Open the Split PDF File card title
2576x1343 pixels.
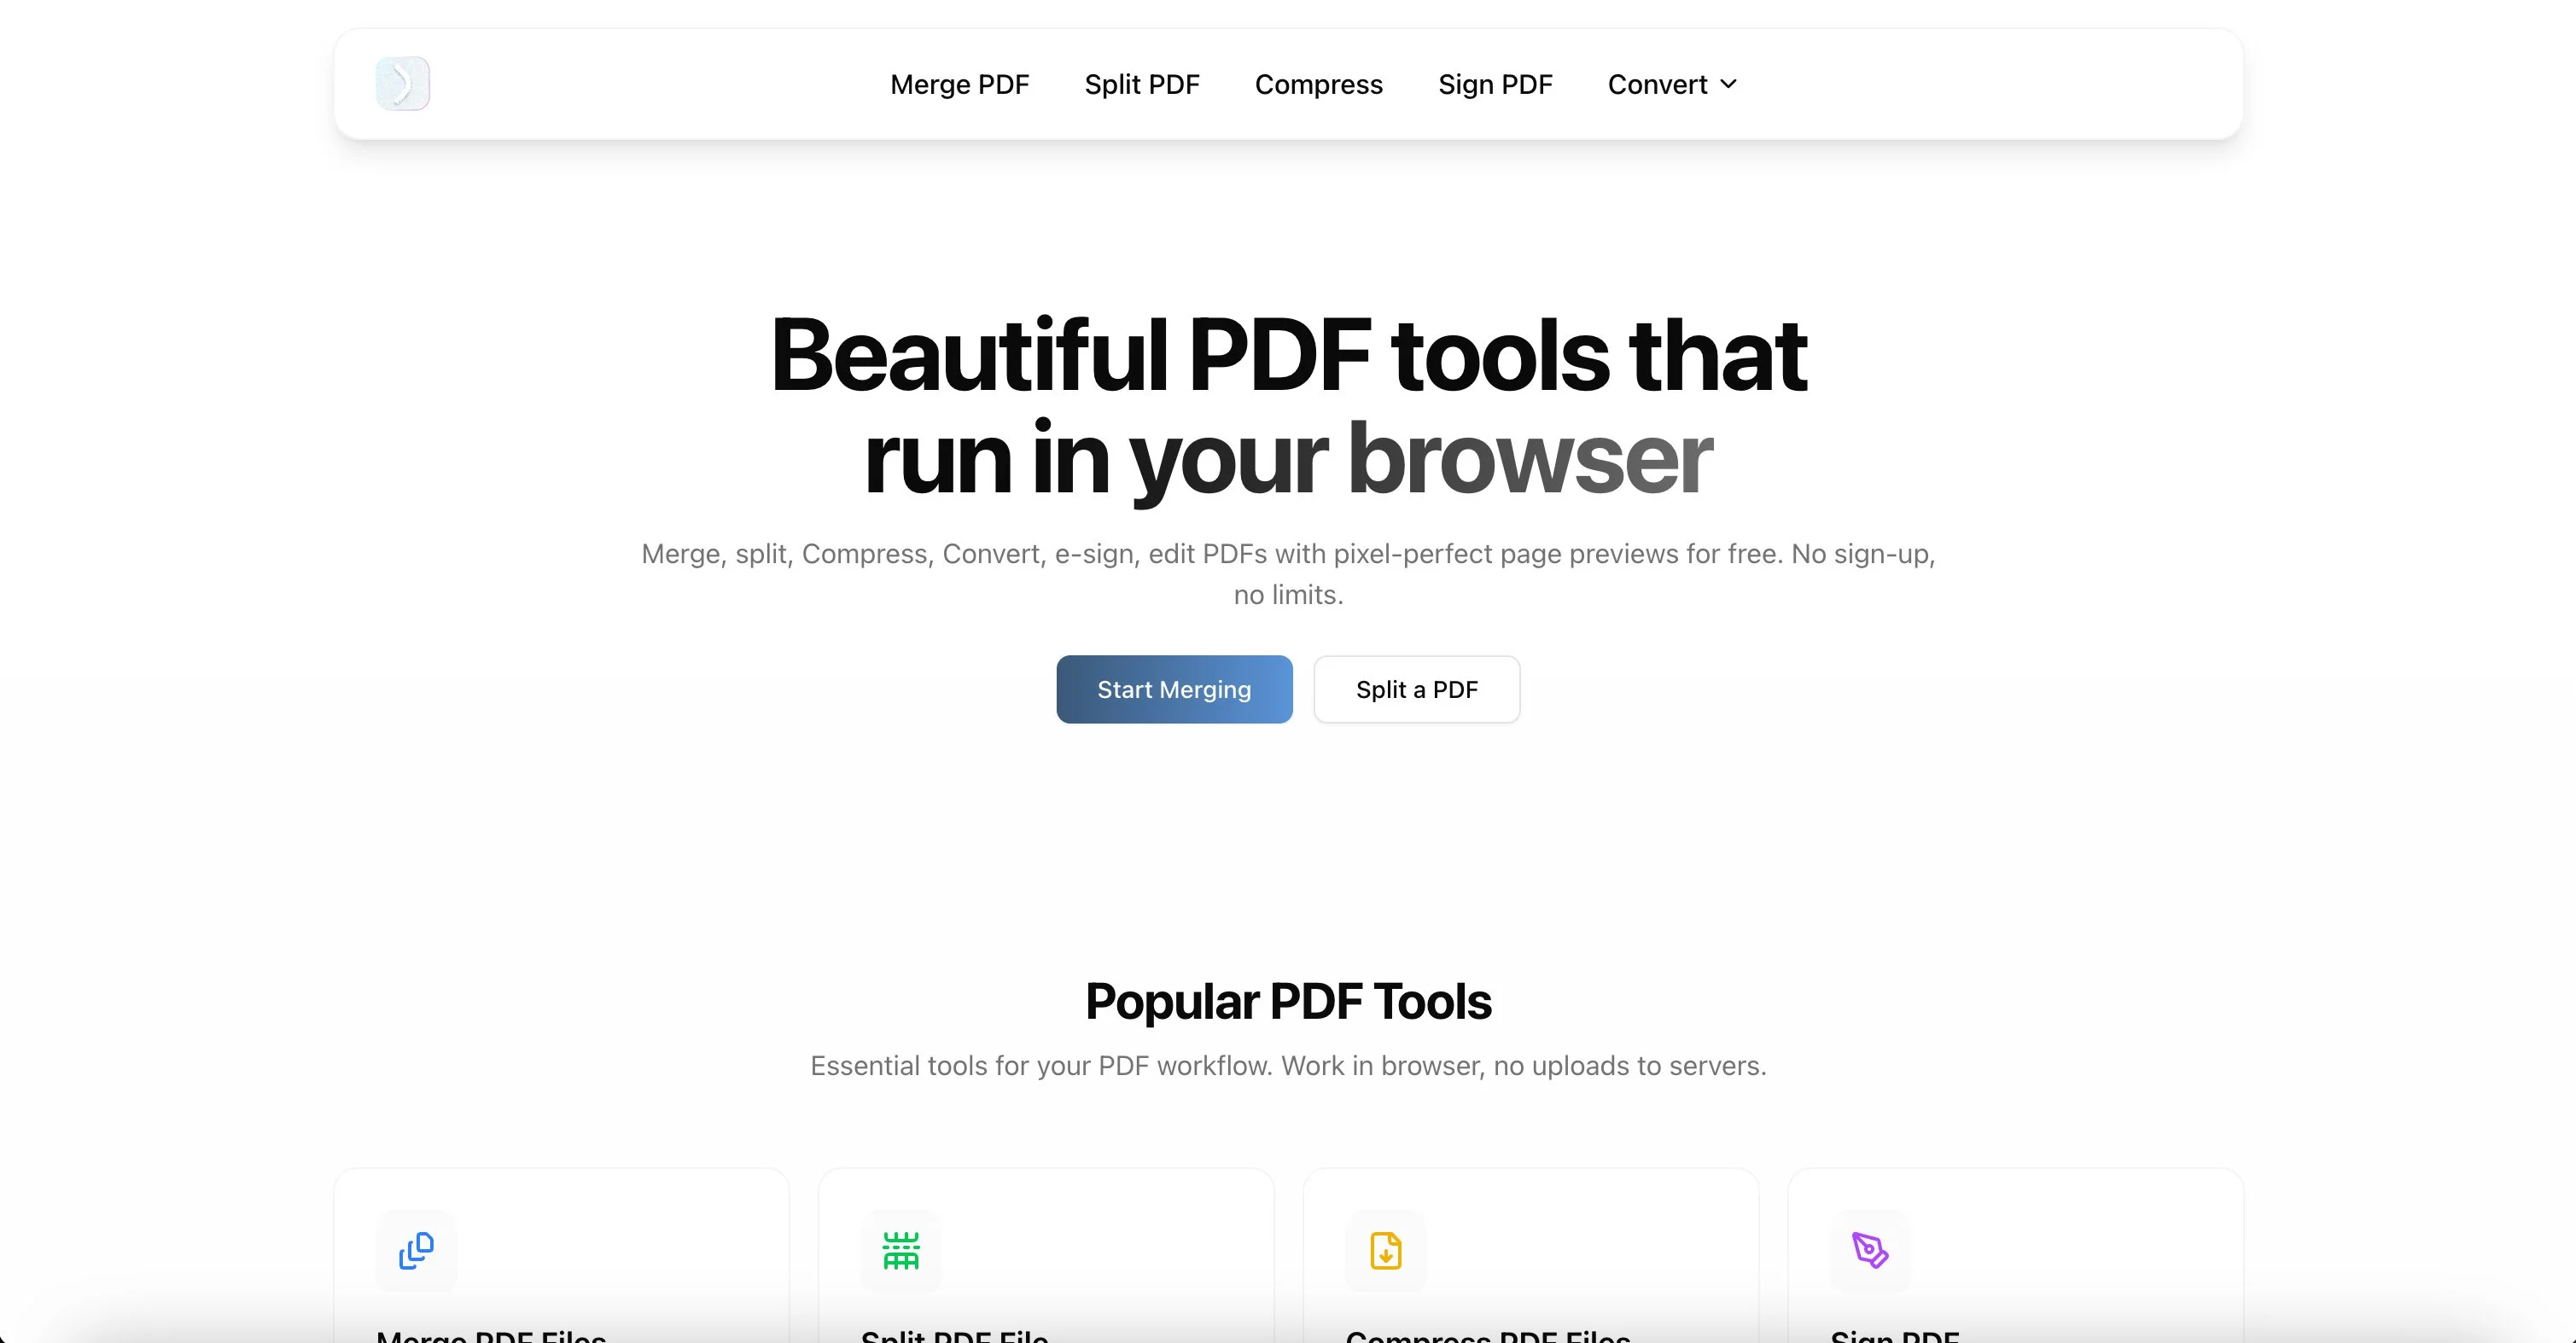point(954,1335)
